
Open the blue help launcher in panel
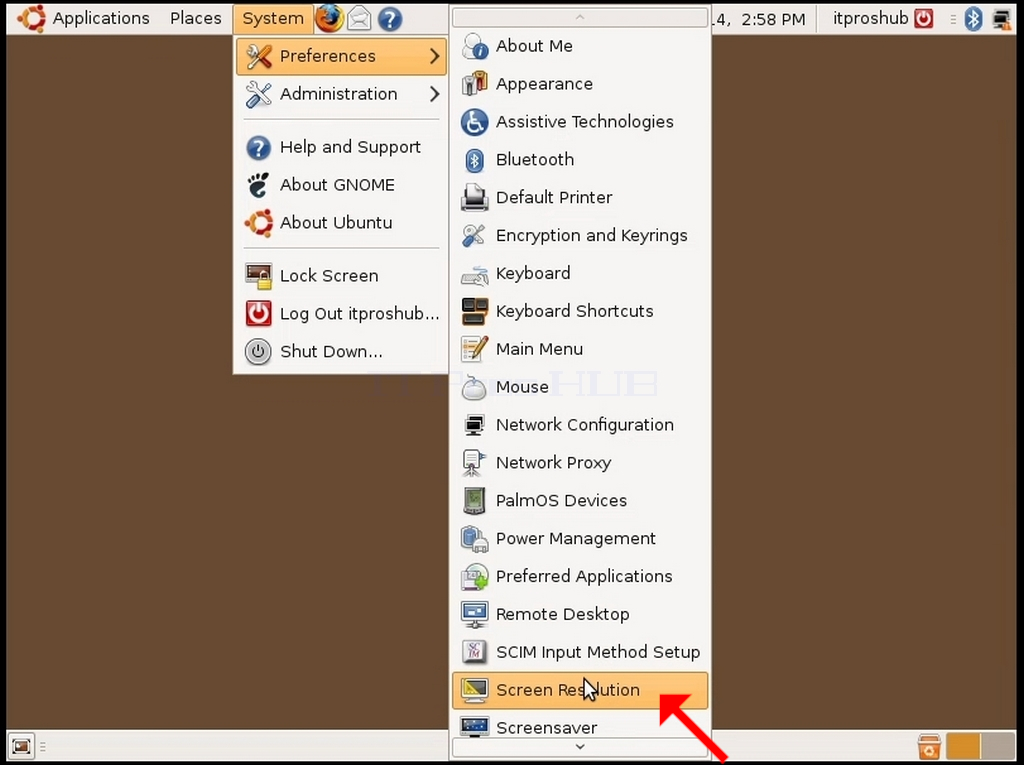pyautogui.click(x=390, y=19)
